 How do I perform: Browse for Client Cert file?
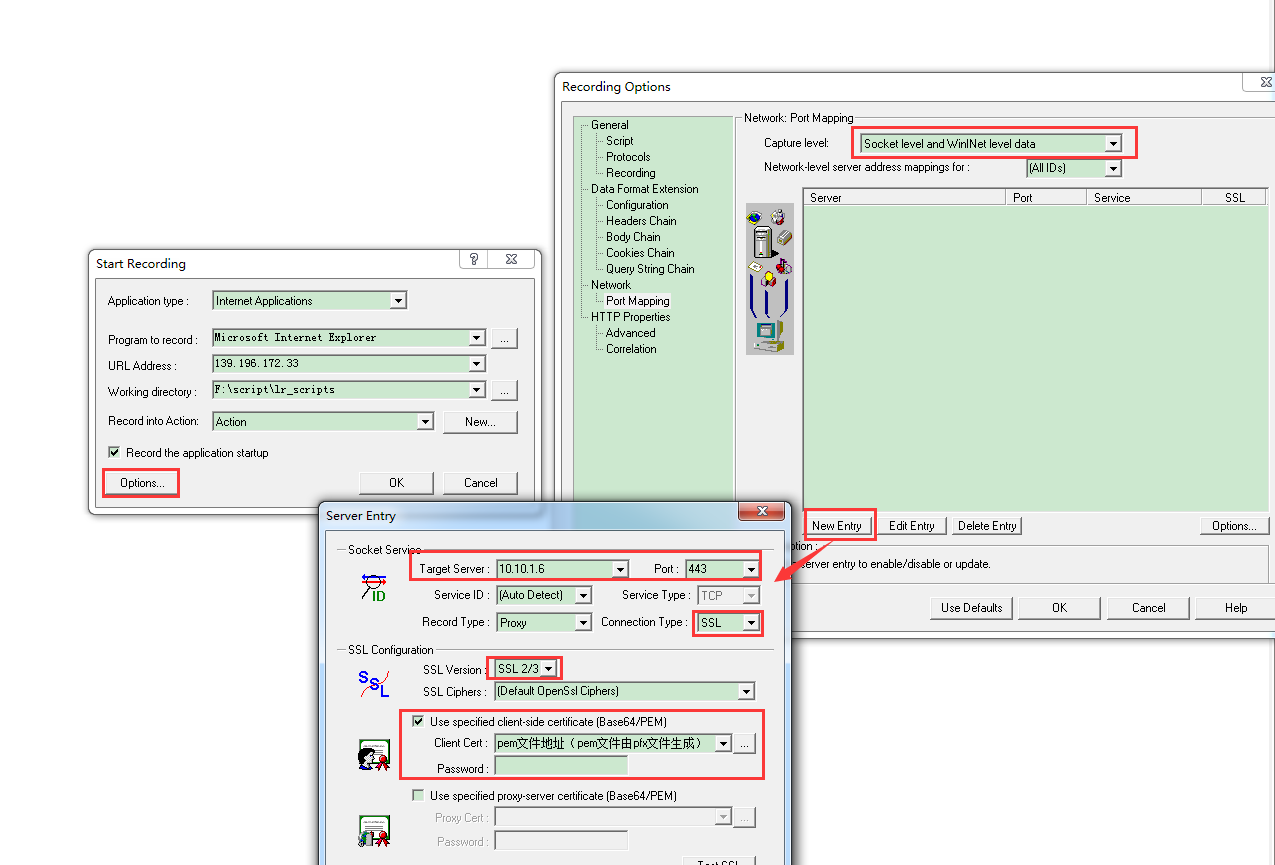[745, 743]
